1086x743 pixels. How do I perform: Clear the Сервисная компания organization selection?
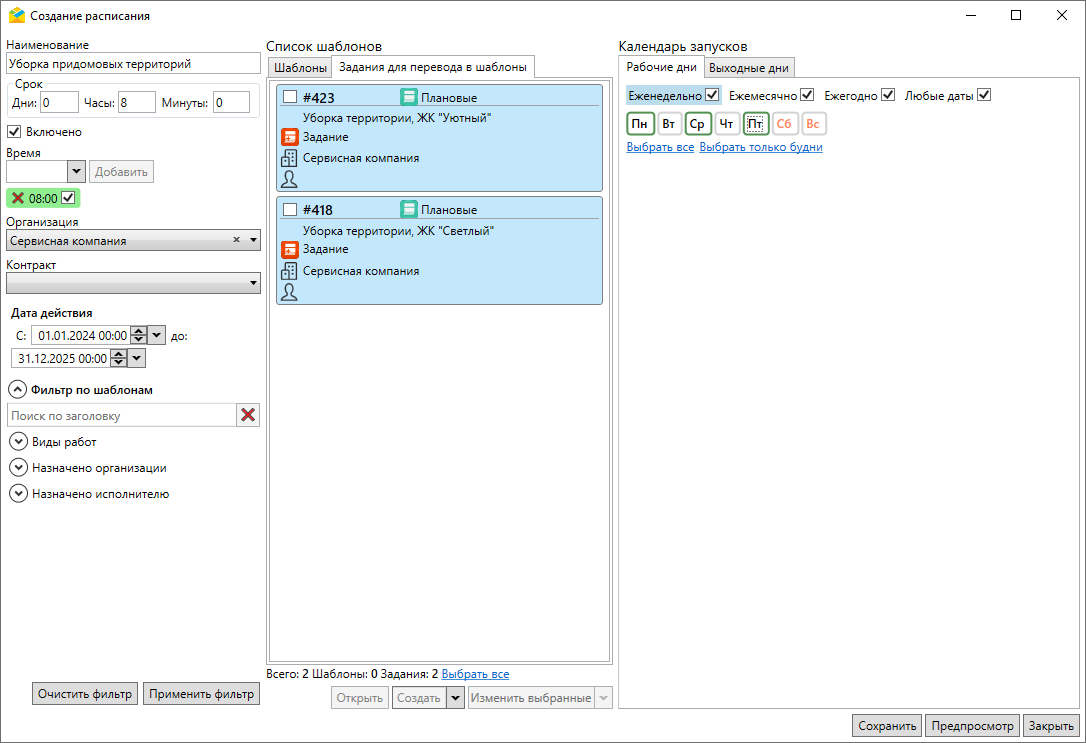coord(237,240)
